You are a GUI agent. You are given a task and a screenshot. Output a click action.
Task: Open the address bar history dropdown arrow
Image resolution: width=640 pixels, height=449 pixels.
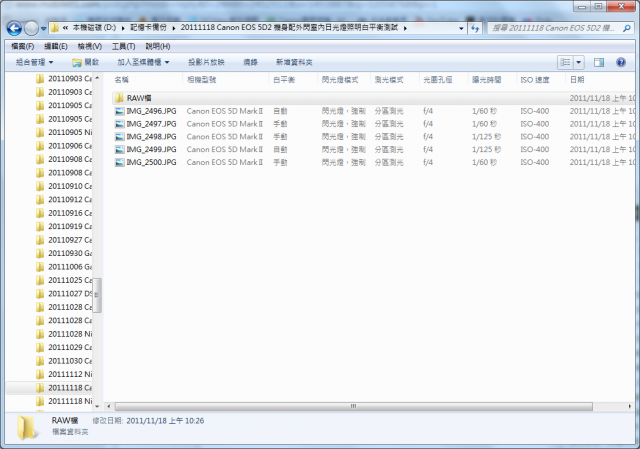[x=461, y=28]
